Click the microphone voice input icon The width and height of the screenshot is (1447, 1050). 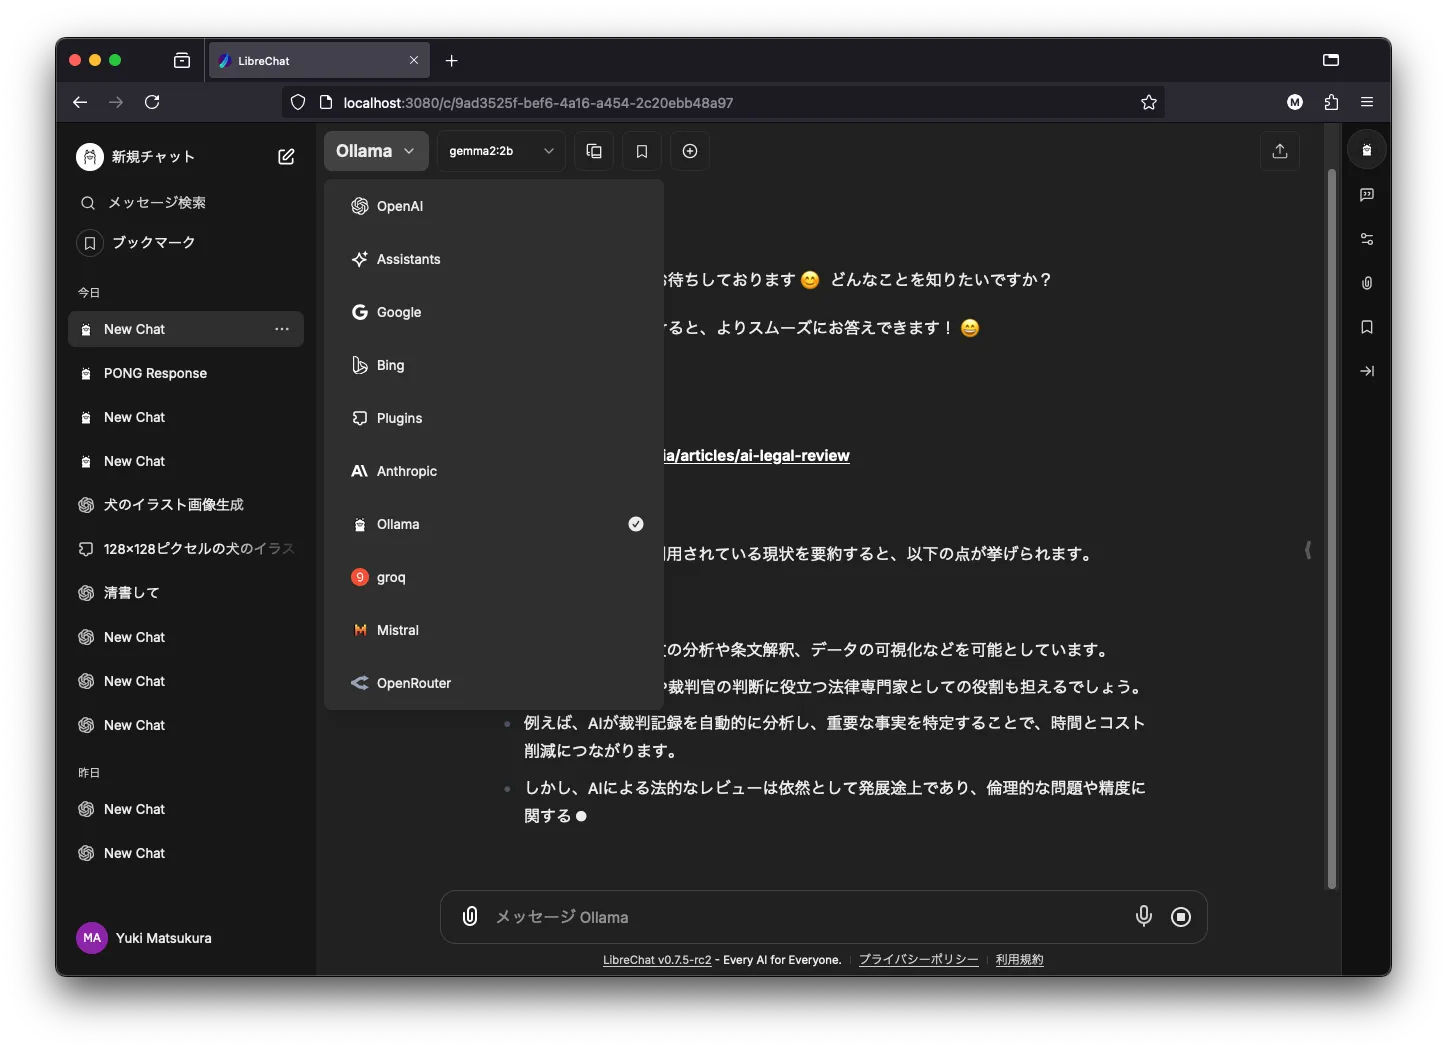coord(1143,916)
